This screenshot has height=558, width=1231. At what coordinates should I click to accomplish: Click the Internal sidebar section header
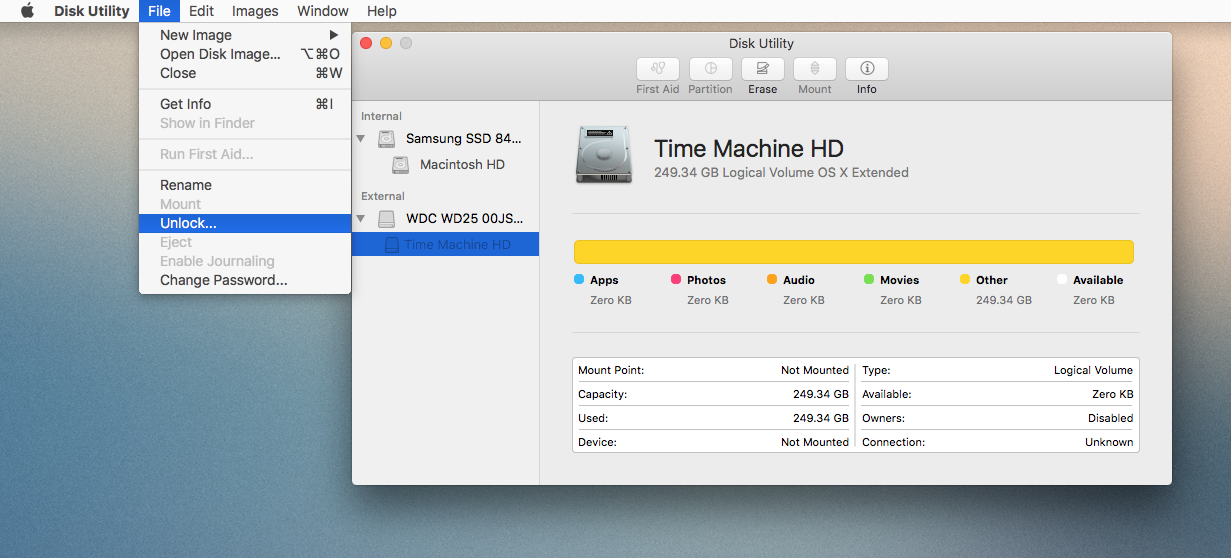pyautogui.click(x=382, y=116)
